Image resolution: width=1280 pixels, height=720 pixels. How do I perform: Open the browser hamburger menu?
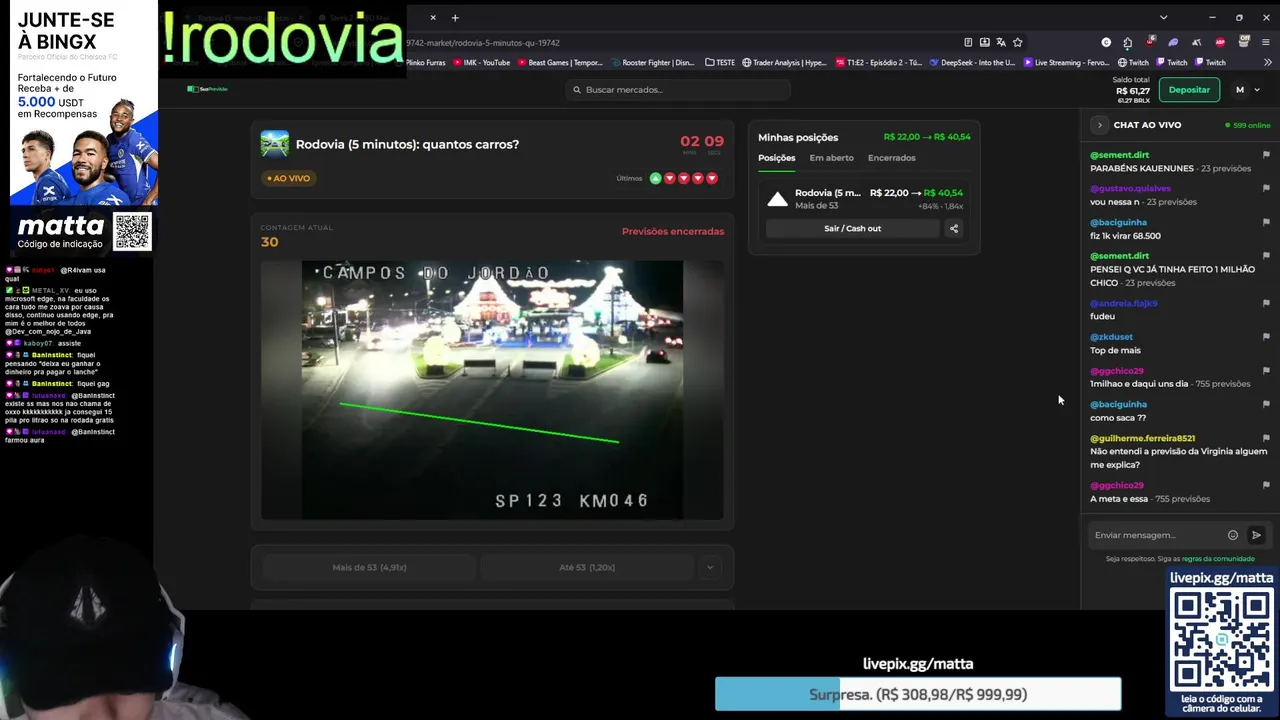(x=1266, y=42)
